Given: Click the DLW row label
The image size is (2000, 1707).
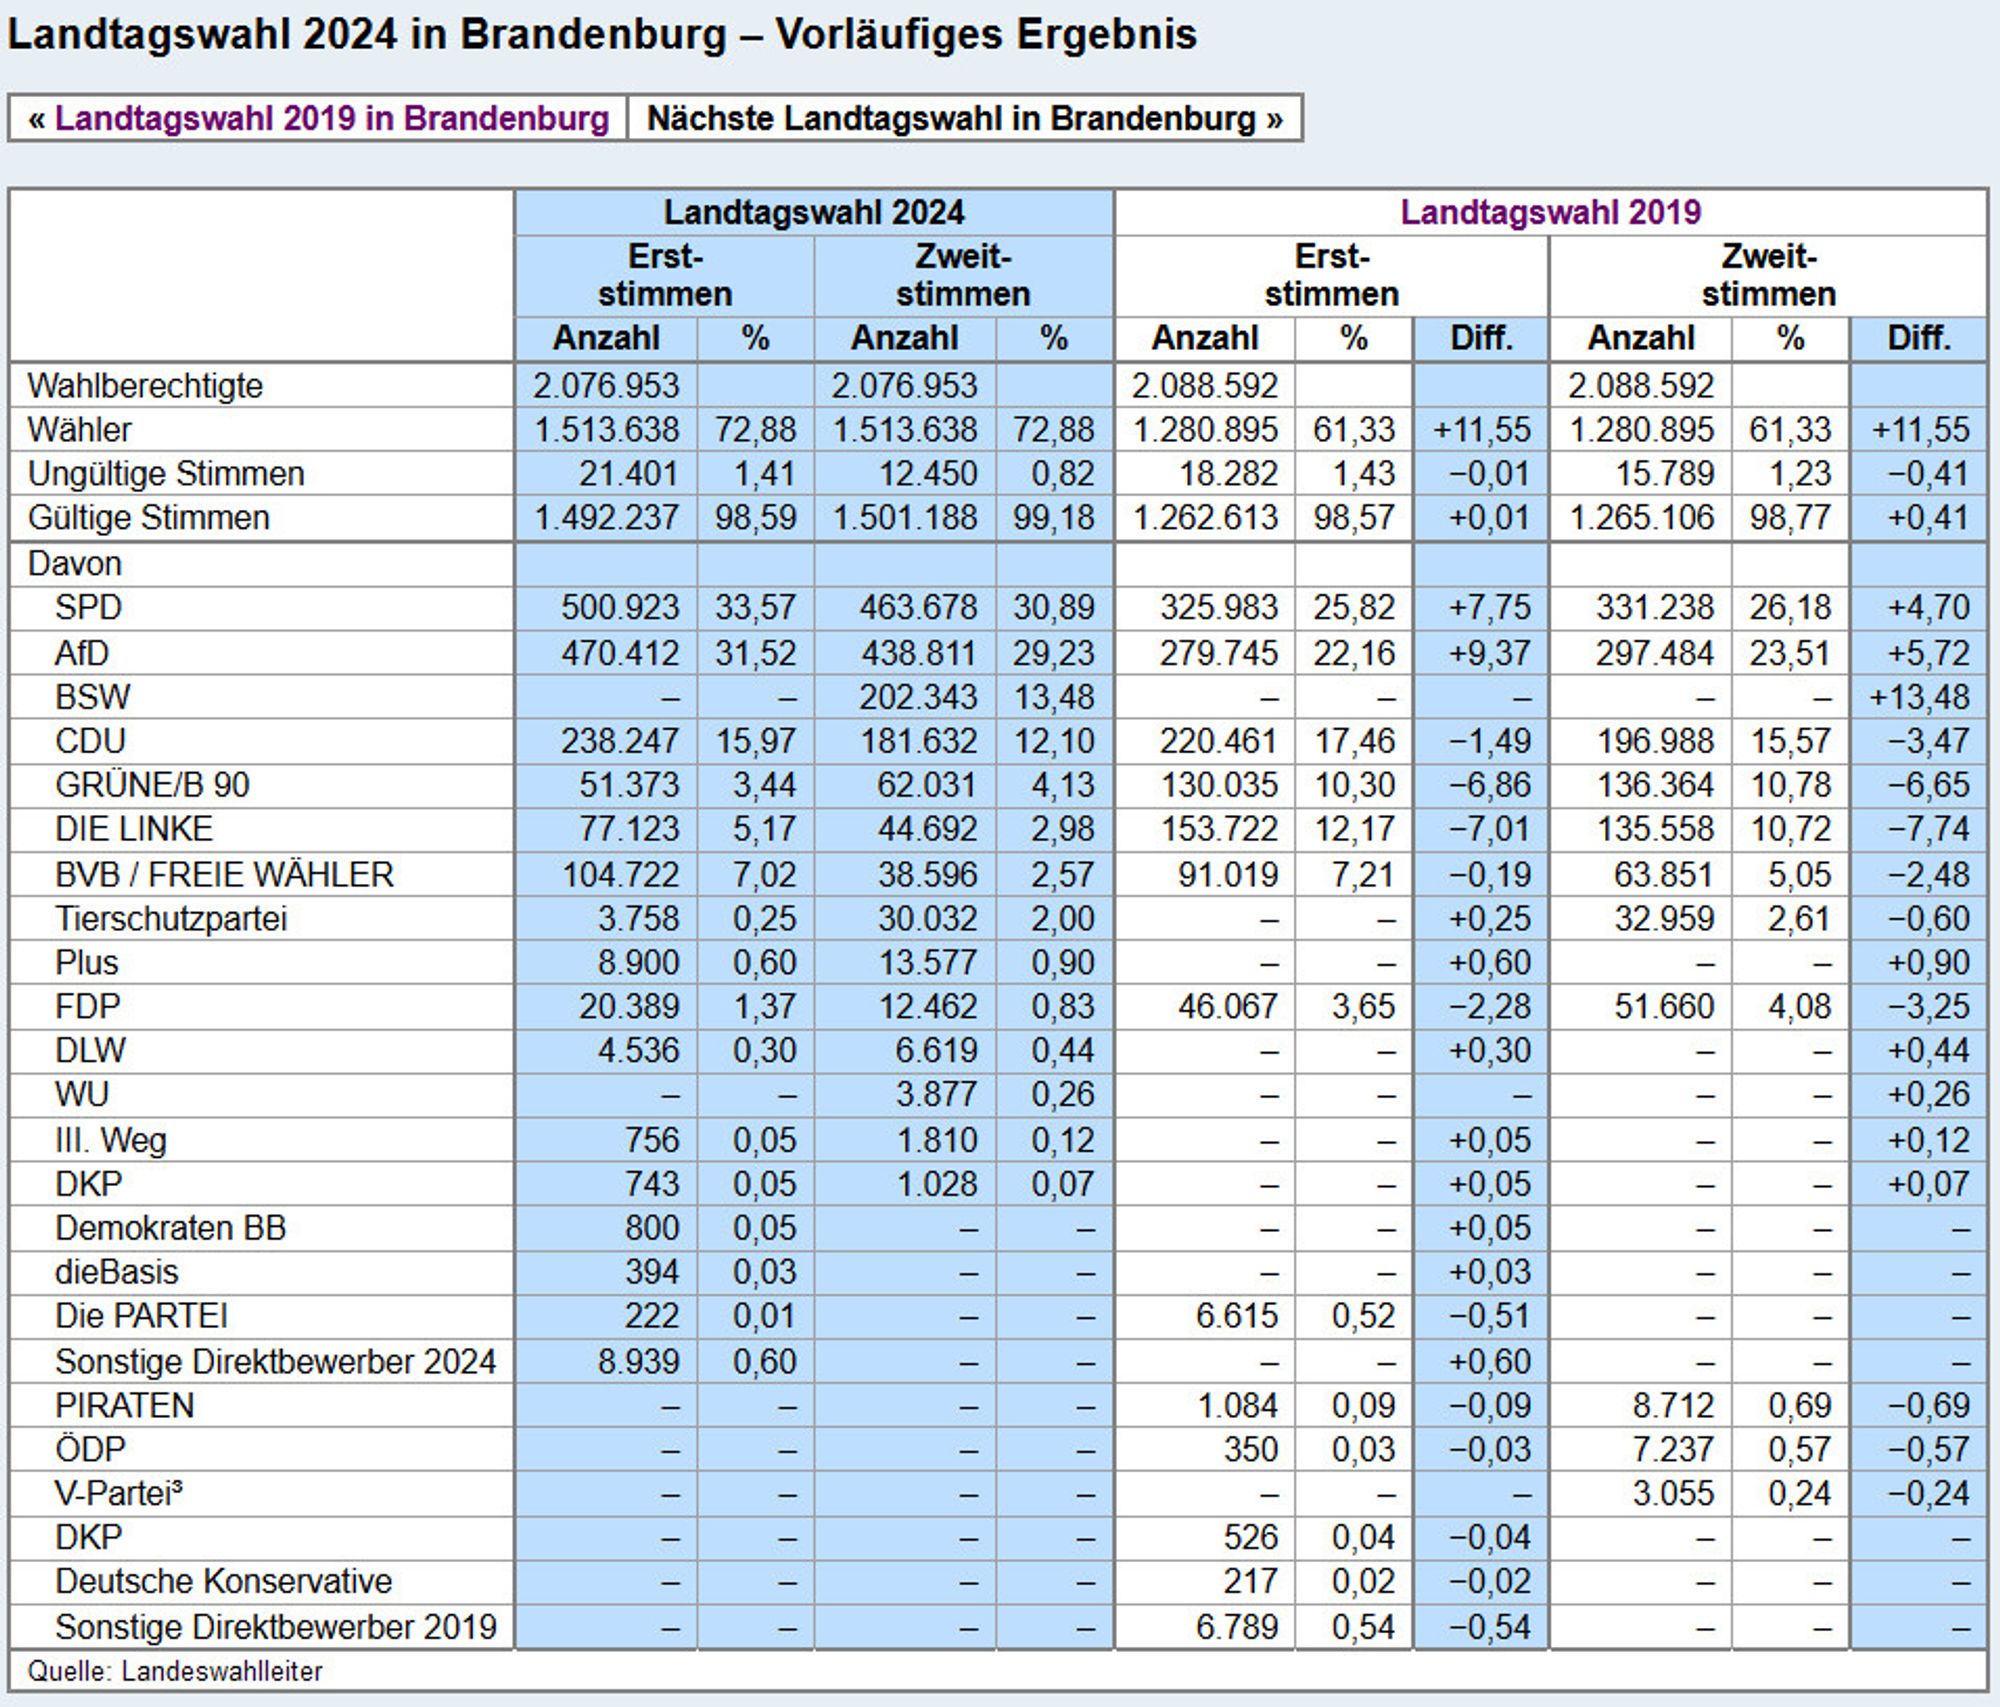Looking at the screenshot, I should point(91,1050).
